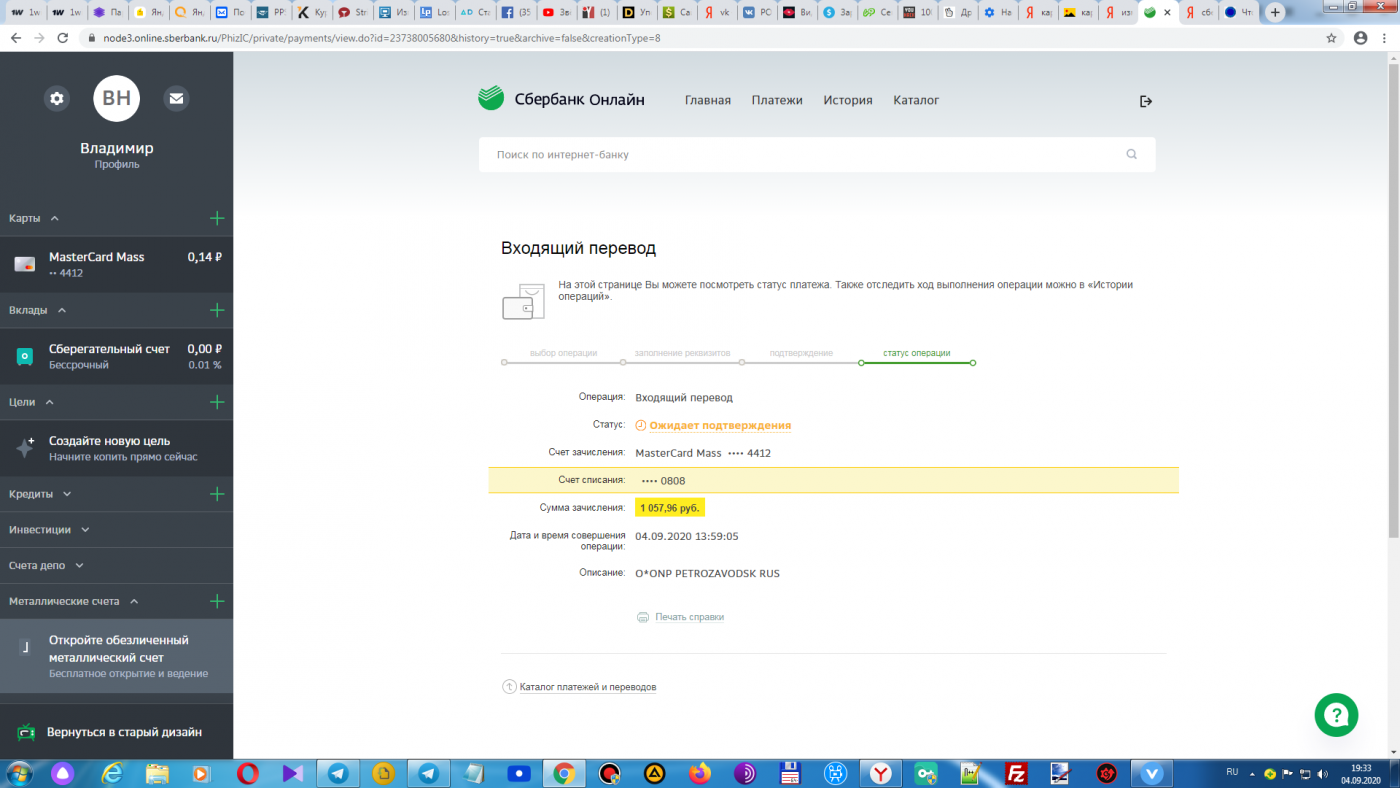Image resolution: width=1400 pixels, height=788 pixels.
Task: Click the highlighted amount 1 057,96 руб.
Action: point(670,508)
